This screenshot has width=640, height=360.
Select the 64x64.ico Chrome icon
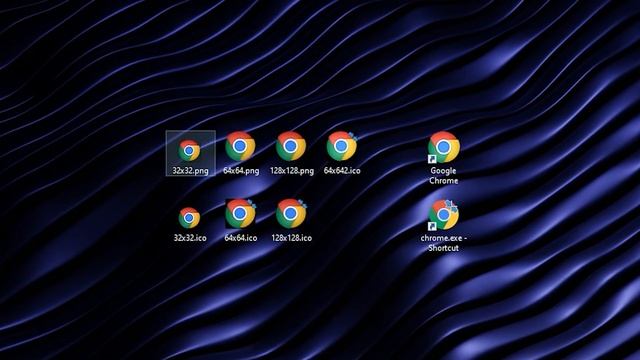pos(240,213)
